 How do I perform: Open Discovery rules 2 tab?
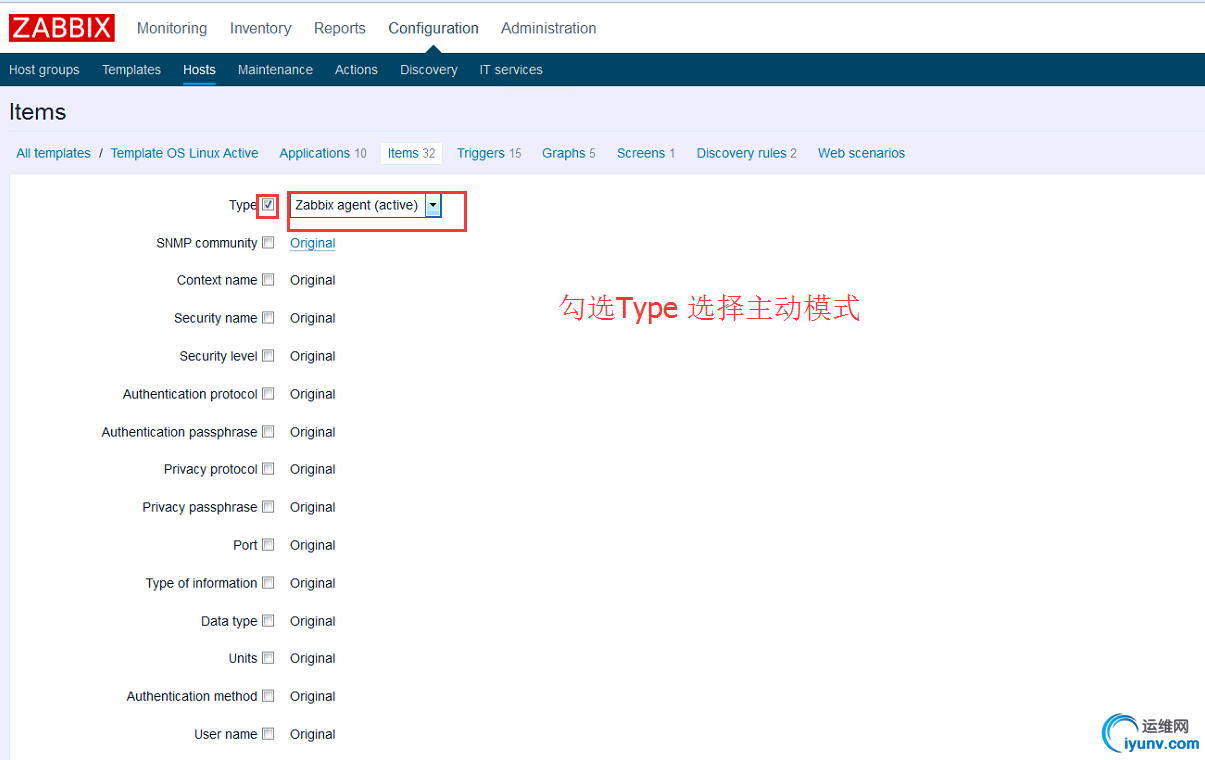point(747,153)
